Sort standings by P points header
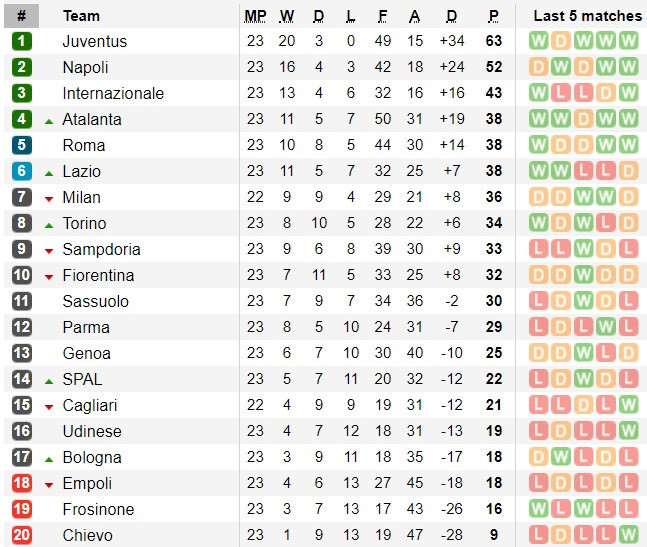 tap(493, 16)
